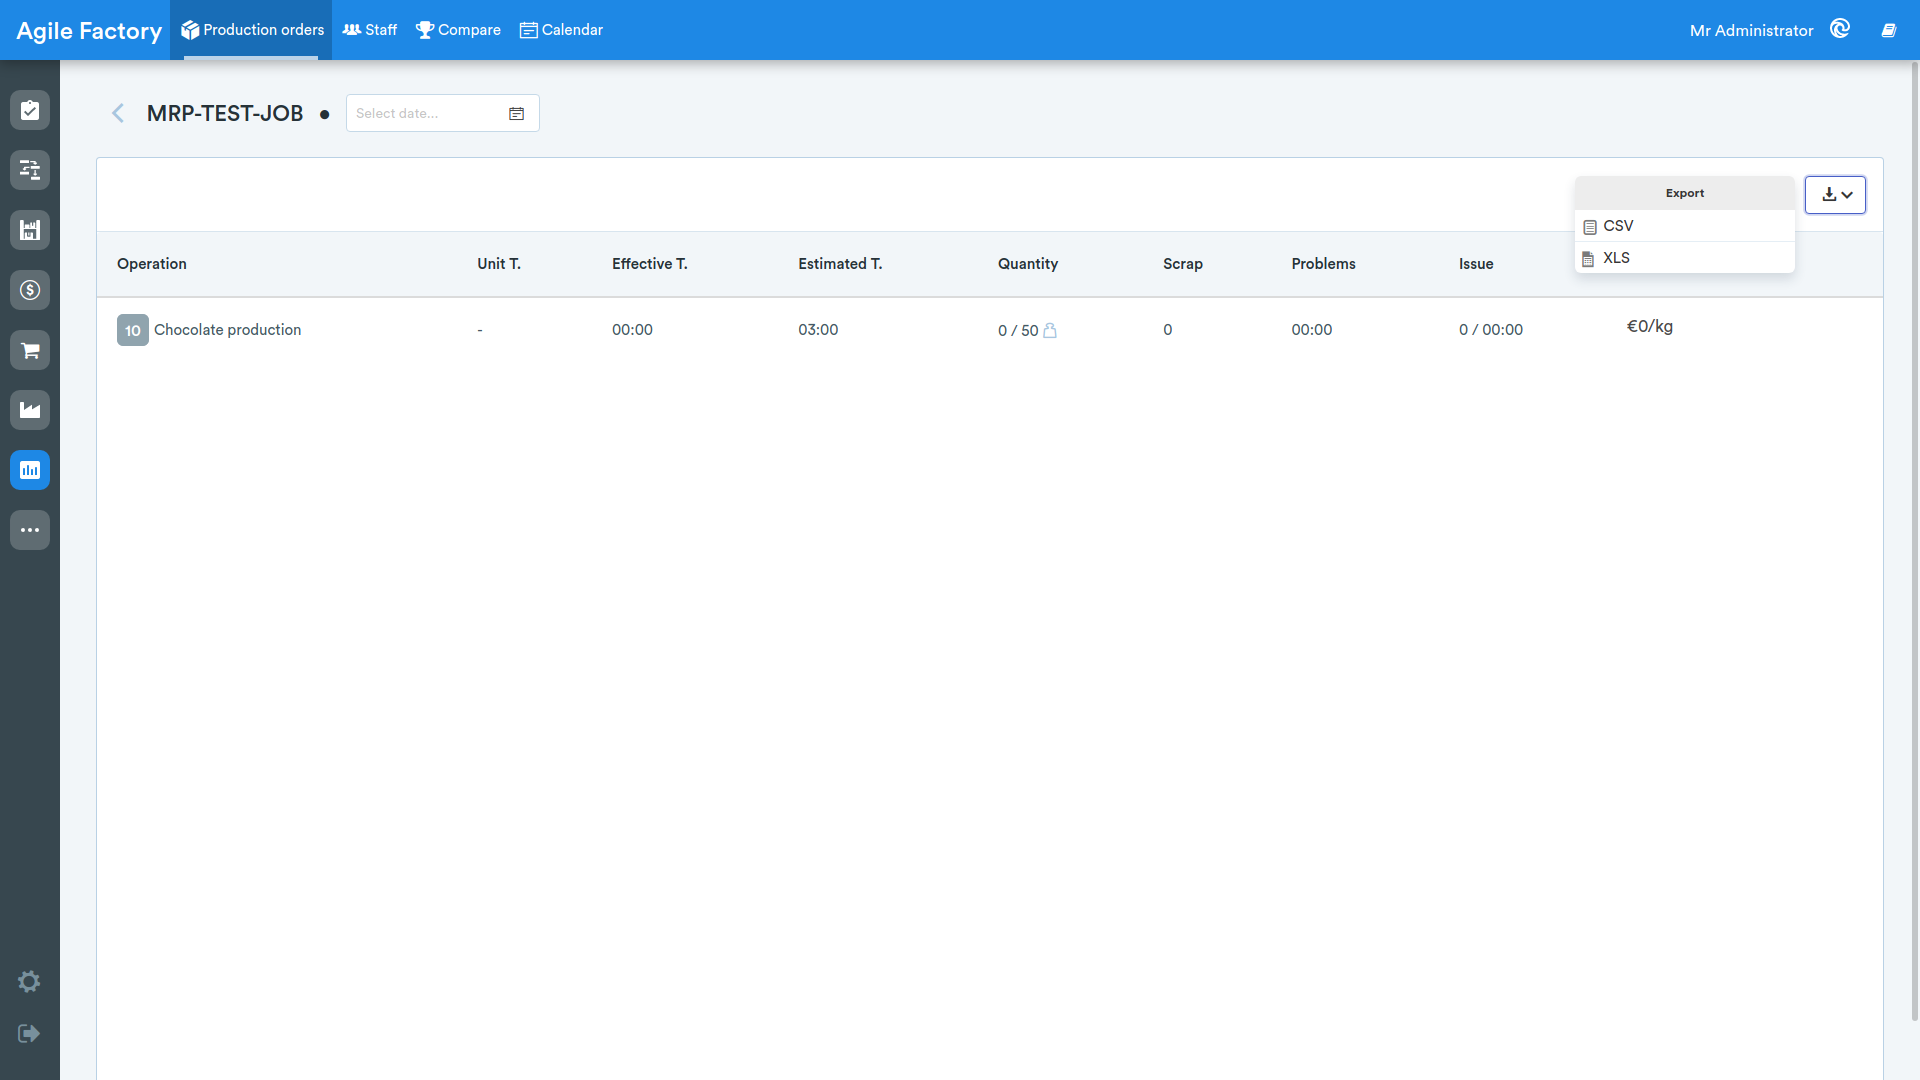Open the shopping cart sidebar icon
The width and height of the screenshot is (1920, 1080).
(30, 350)
